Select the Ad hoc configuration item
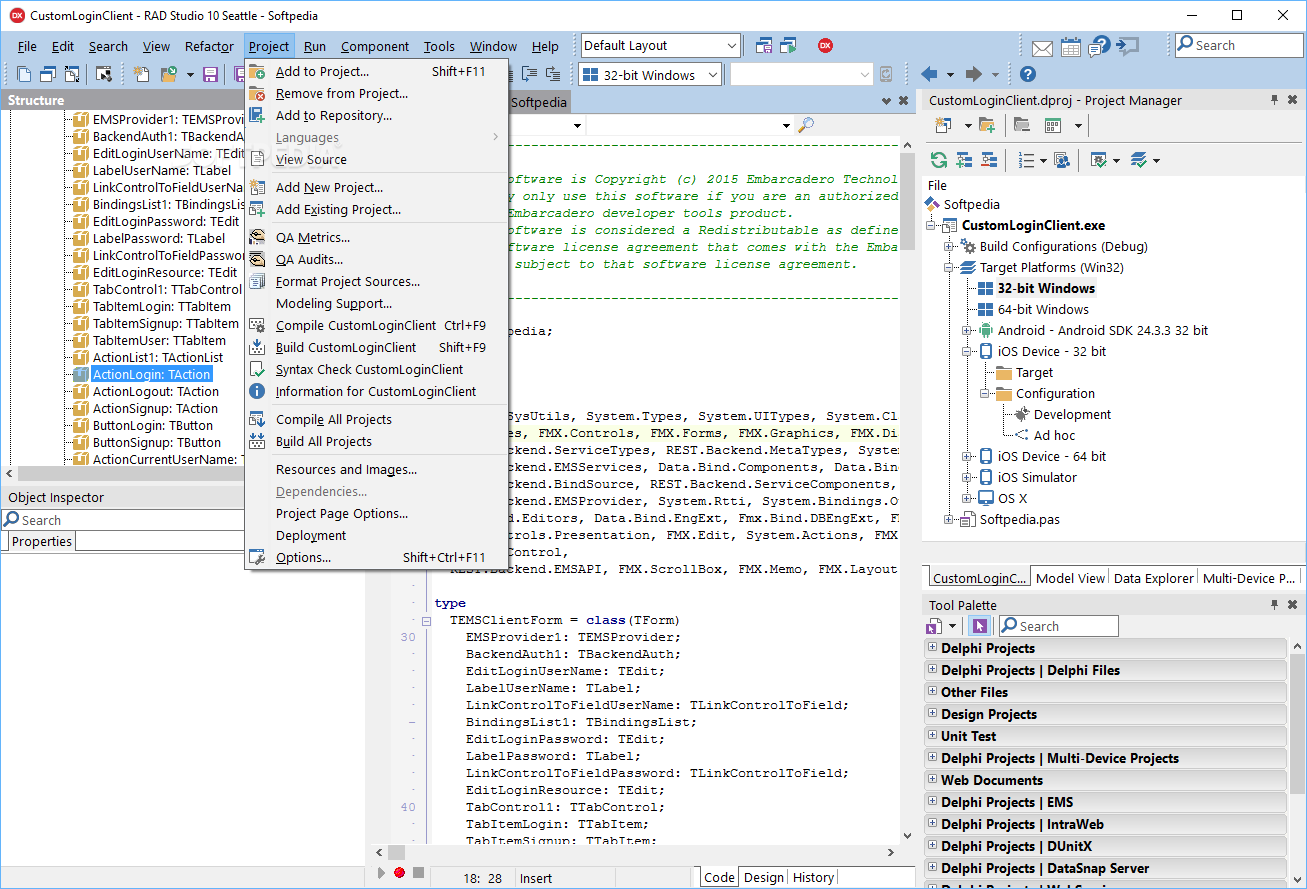 click(x=1054, y=435)
